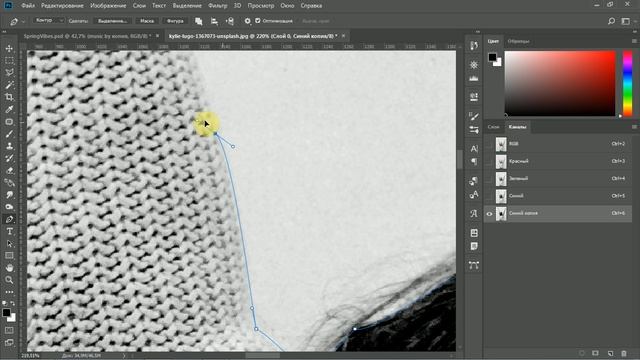Delete current channel trash button
Viewport: 640px width, 360px height.
[624, 353]
